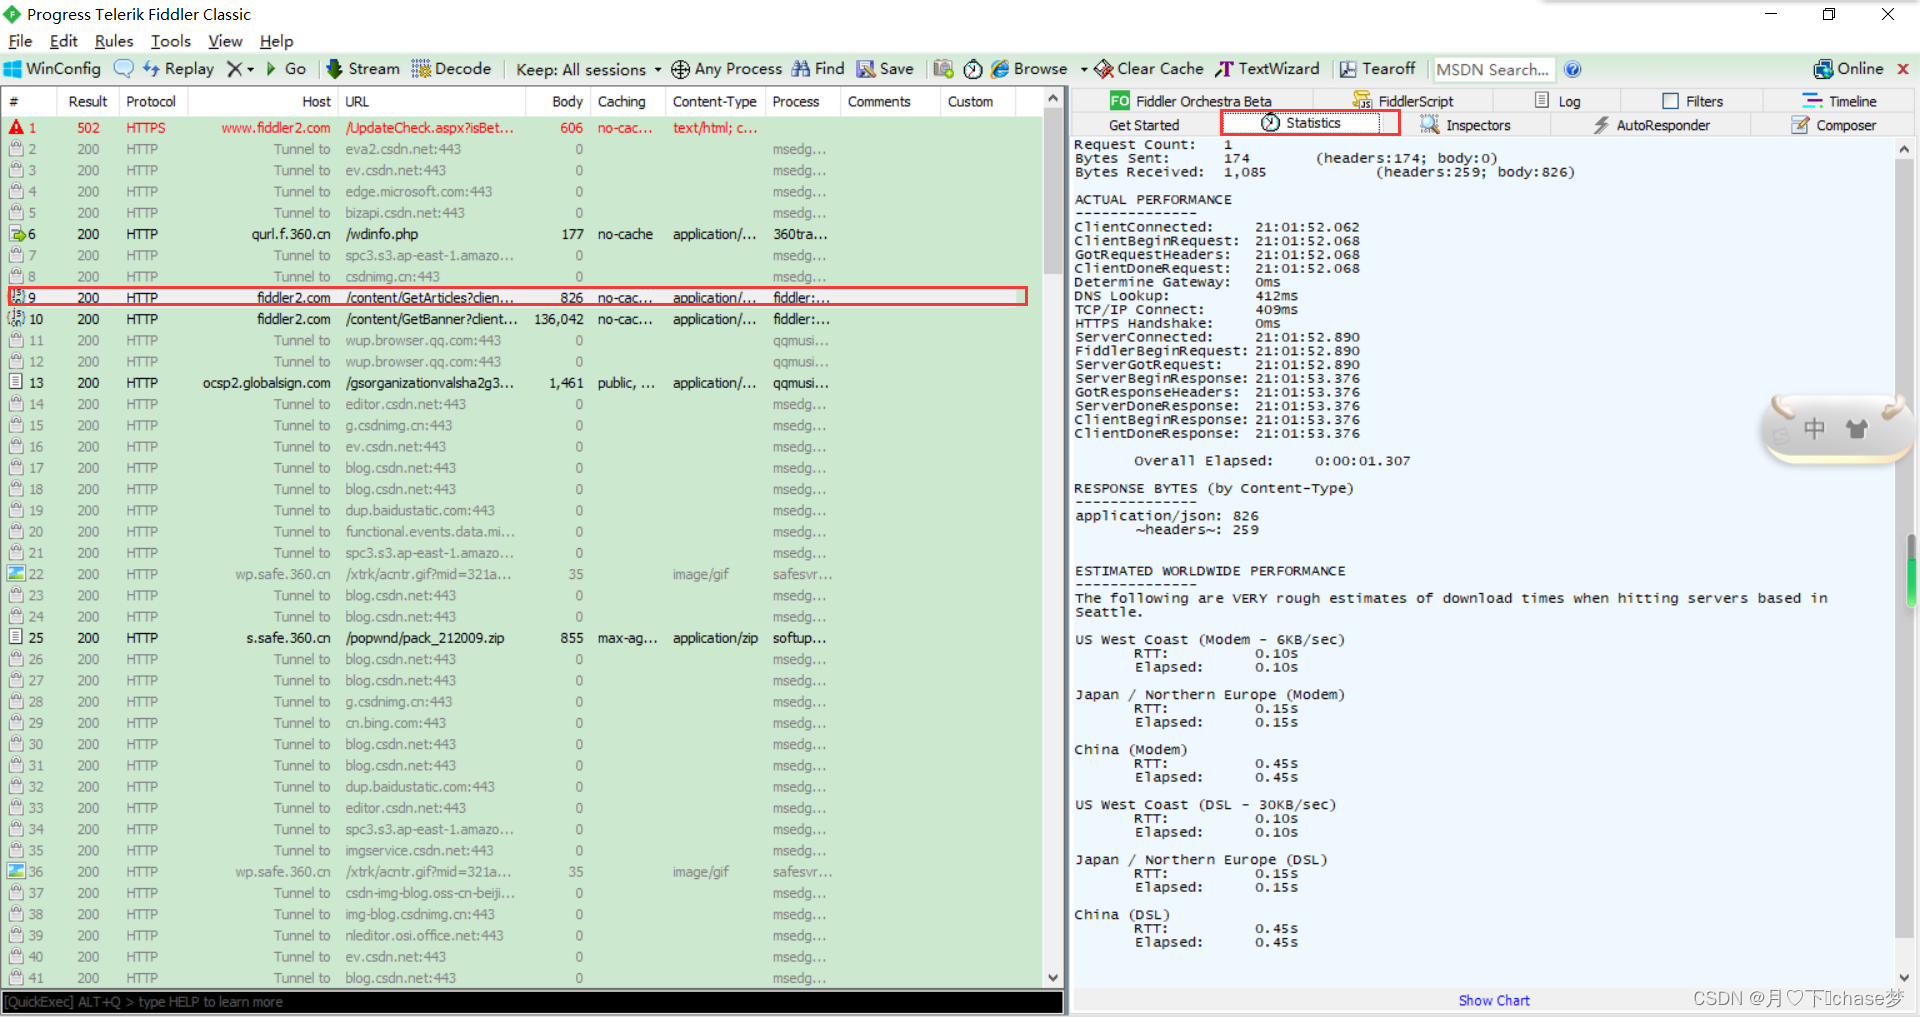Click the timer stopwatch toolbar icon
This screenshot has width=1920, height=1017.
click(x=973, y=69)
